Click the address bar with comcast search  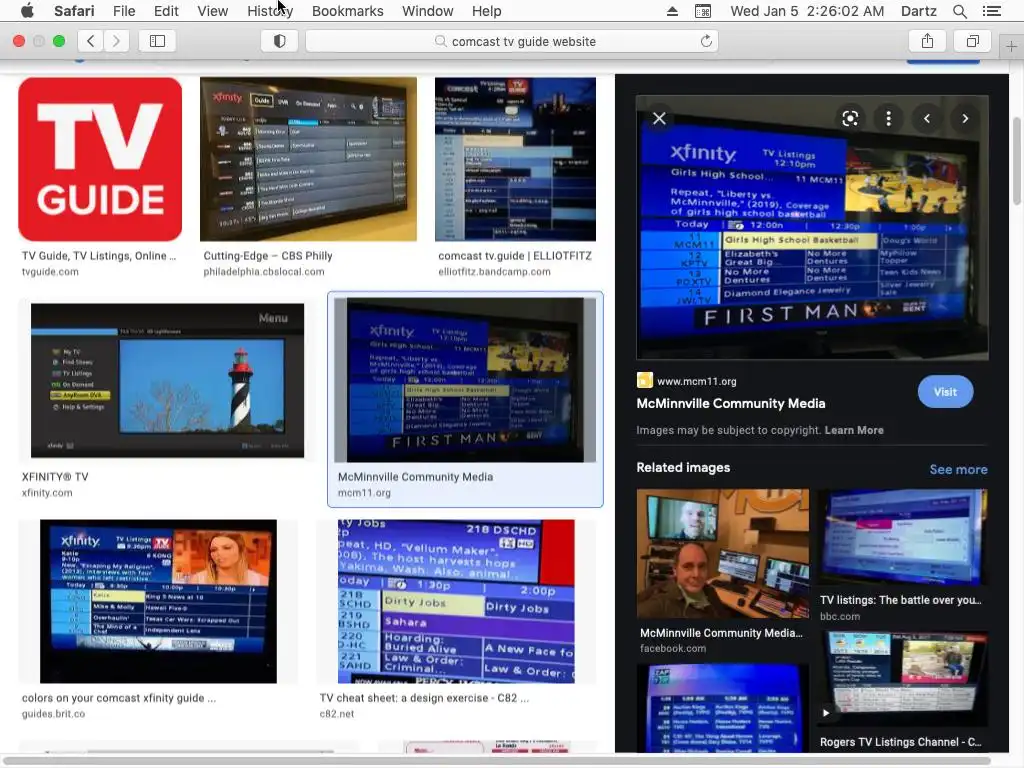point(512,41)
